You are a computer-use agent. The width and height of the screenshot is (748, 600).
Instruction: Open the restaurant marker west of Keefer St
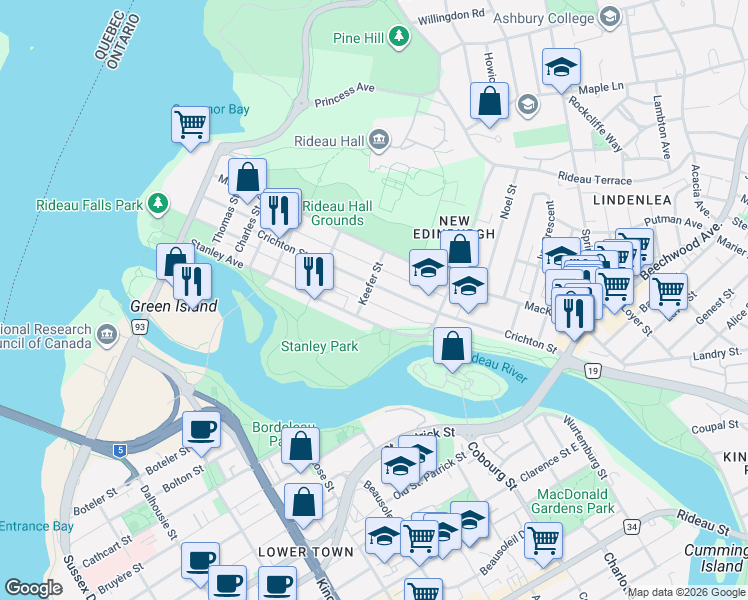[314, 274]
